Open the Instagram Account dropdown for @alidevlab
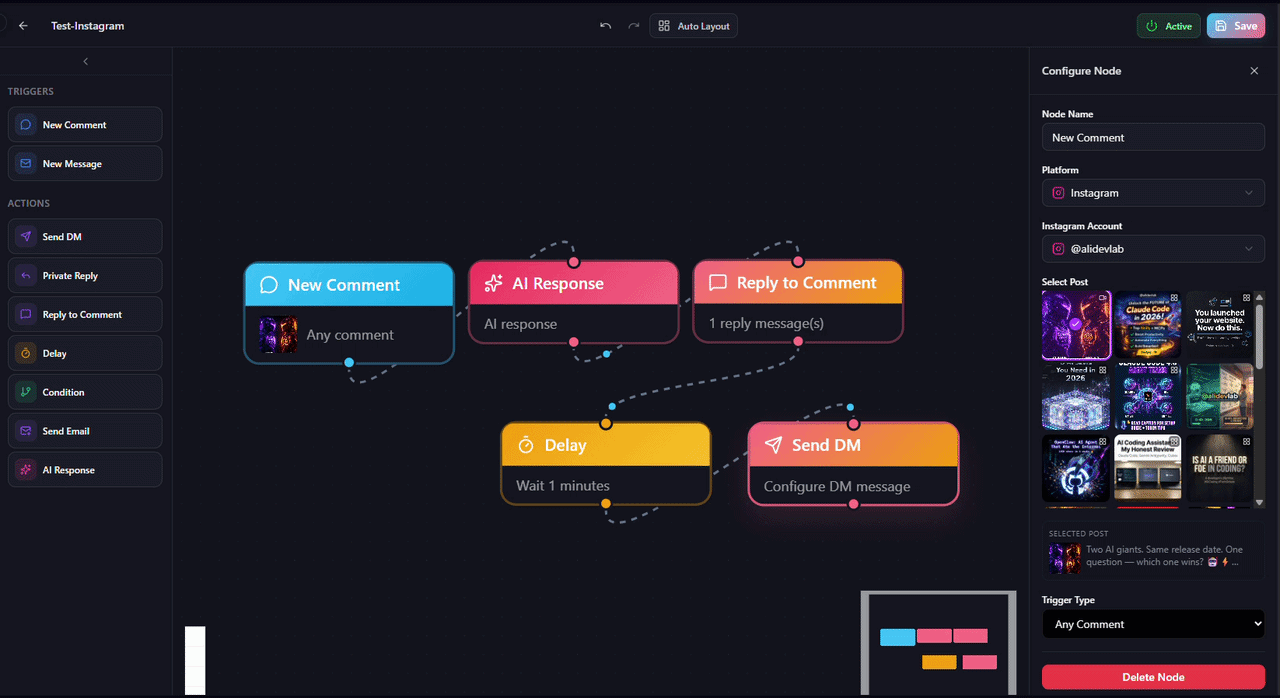This screenshot has height=698, width=1280. coord(1153,248)
